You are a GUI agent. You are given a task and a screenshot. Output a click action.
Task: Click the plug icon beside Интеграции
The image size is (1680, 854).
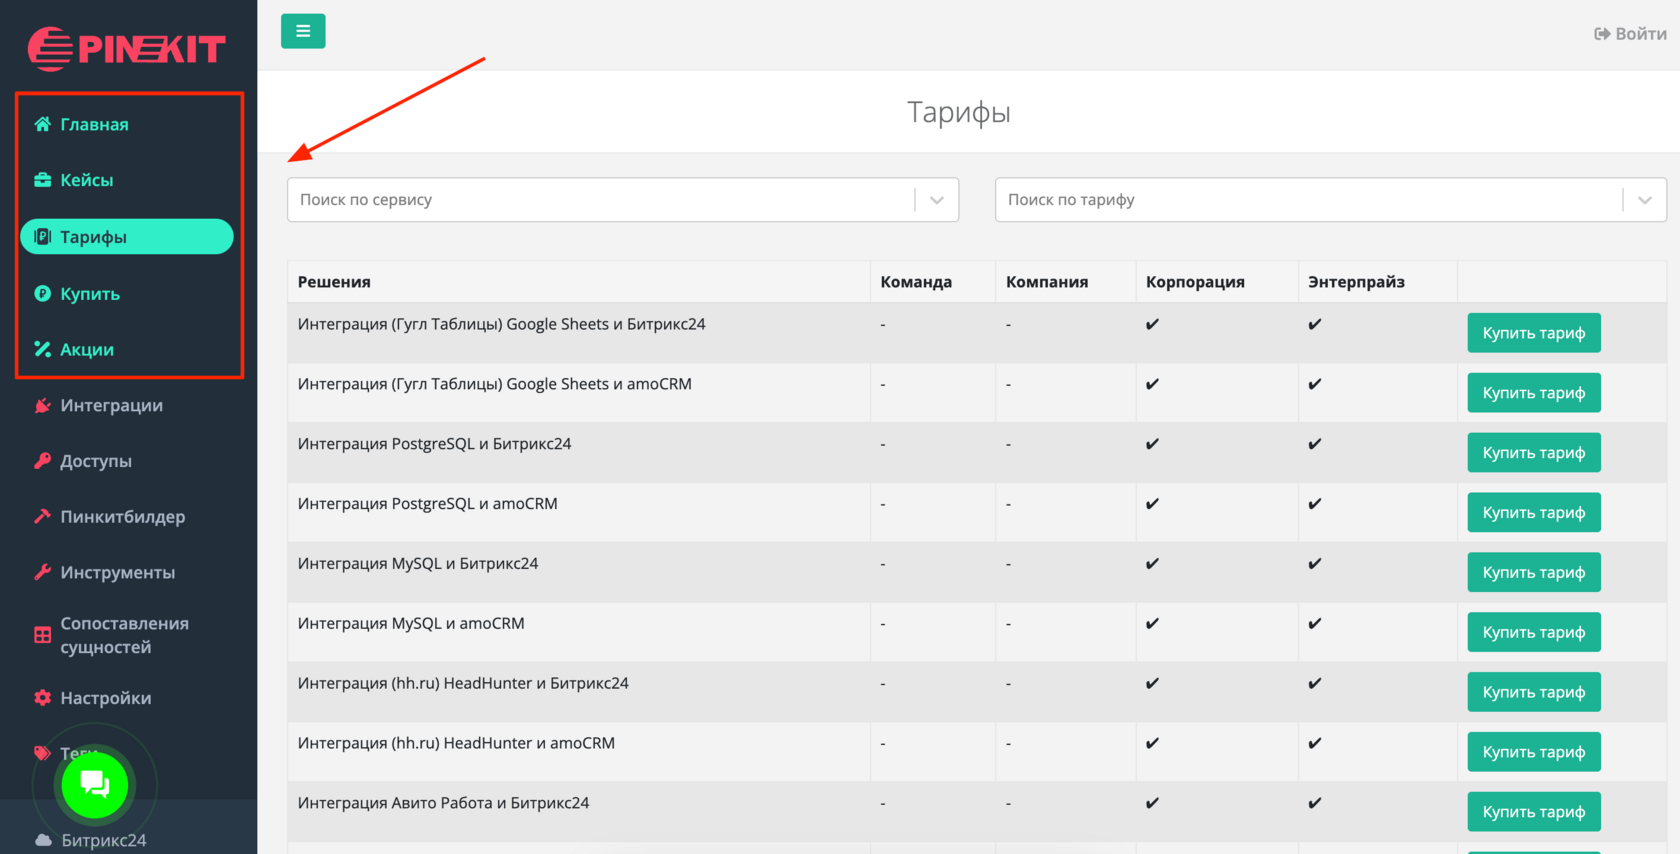(42, 405)
